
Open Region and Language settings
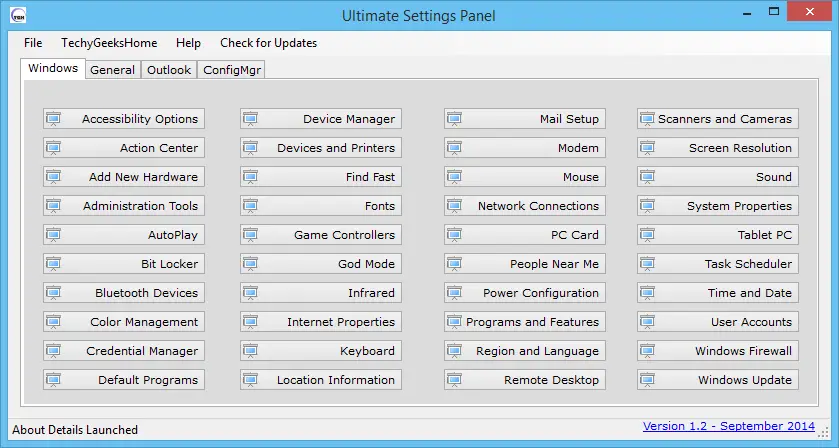pyautogui.click(x=524, y=351)
